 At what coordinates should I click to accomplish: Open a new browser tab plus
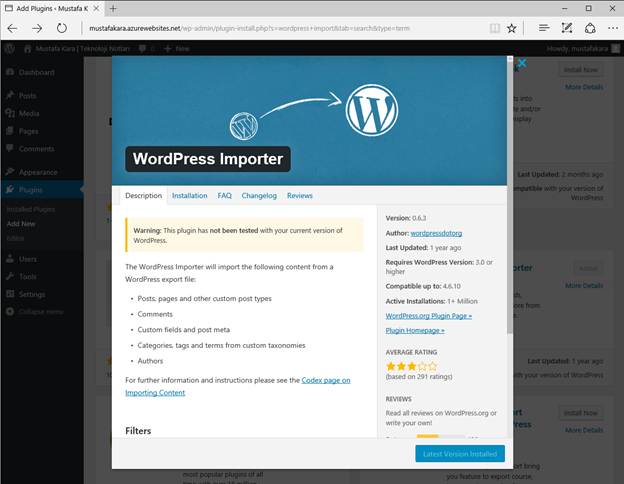(113, 8)
